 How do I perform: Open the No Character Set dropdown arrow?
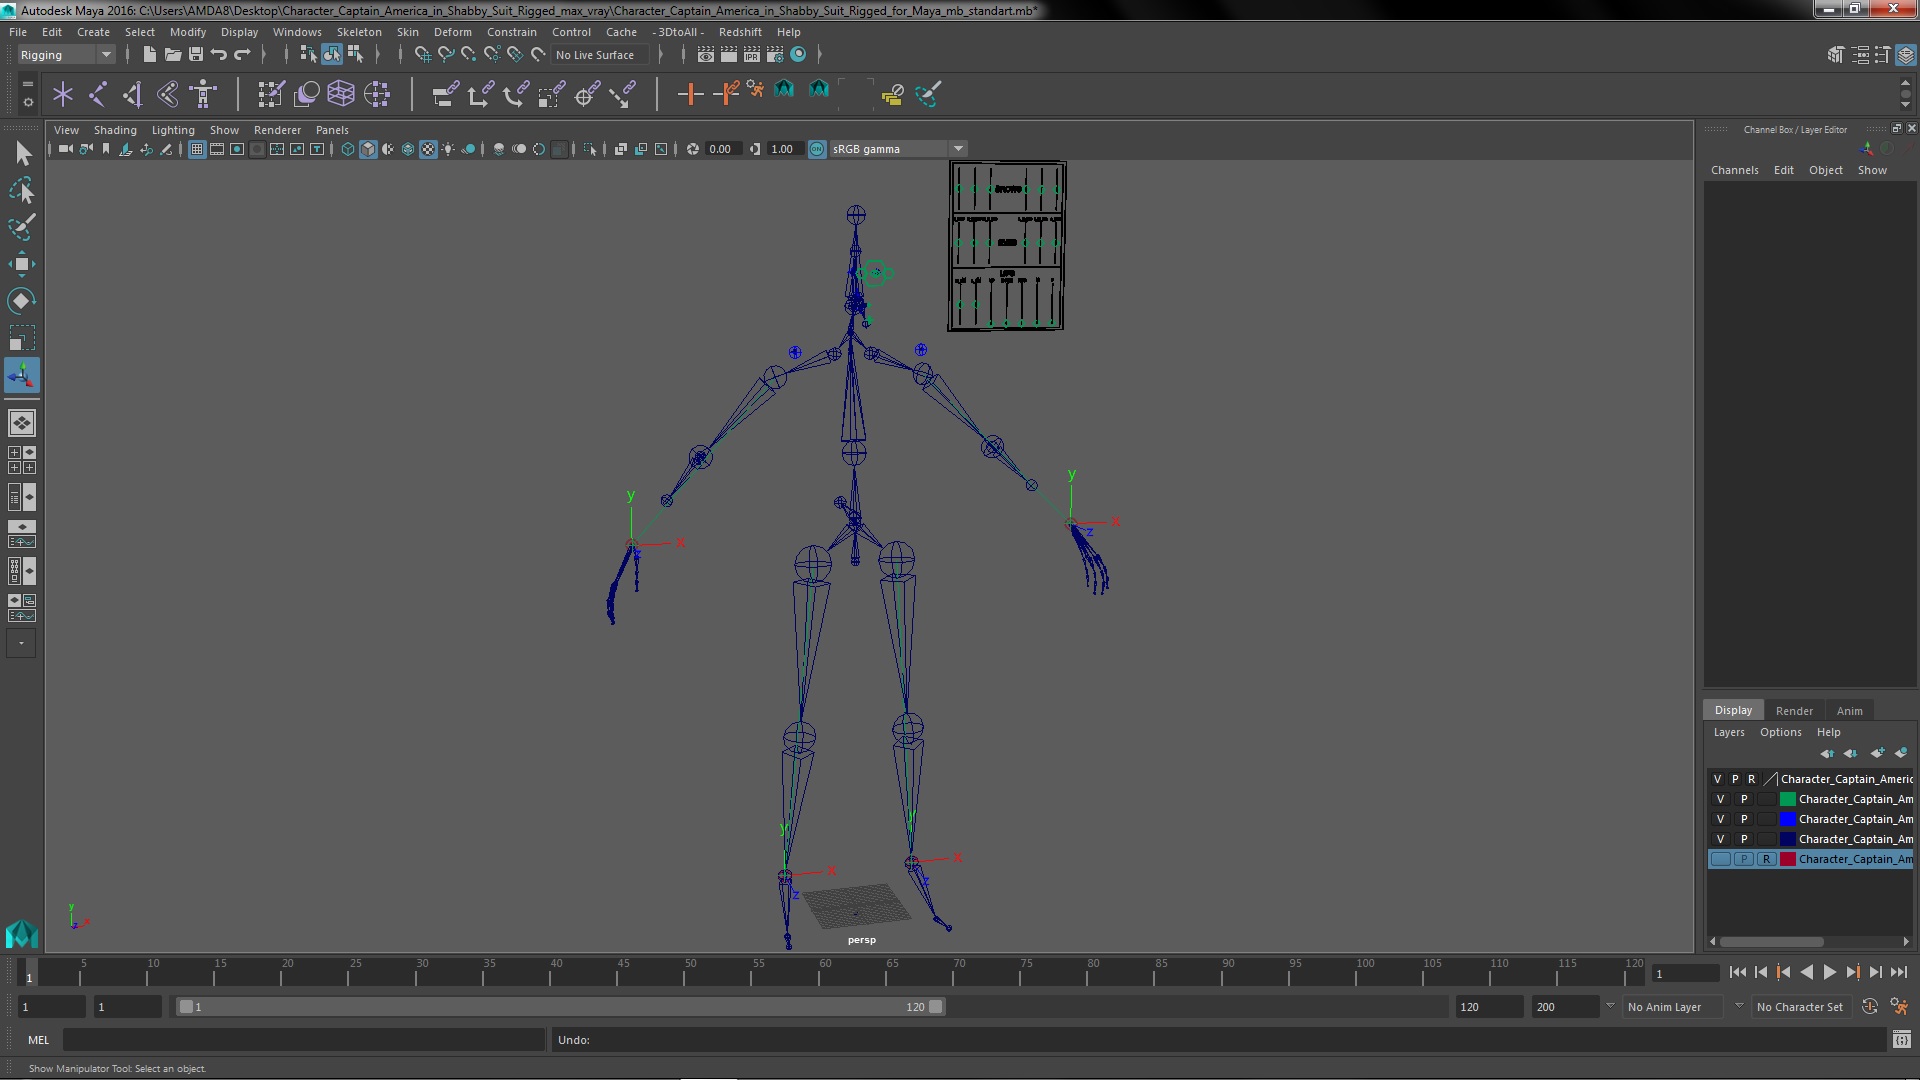(x=1738, y=1006)
